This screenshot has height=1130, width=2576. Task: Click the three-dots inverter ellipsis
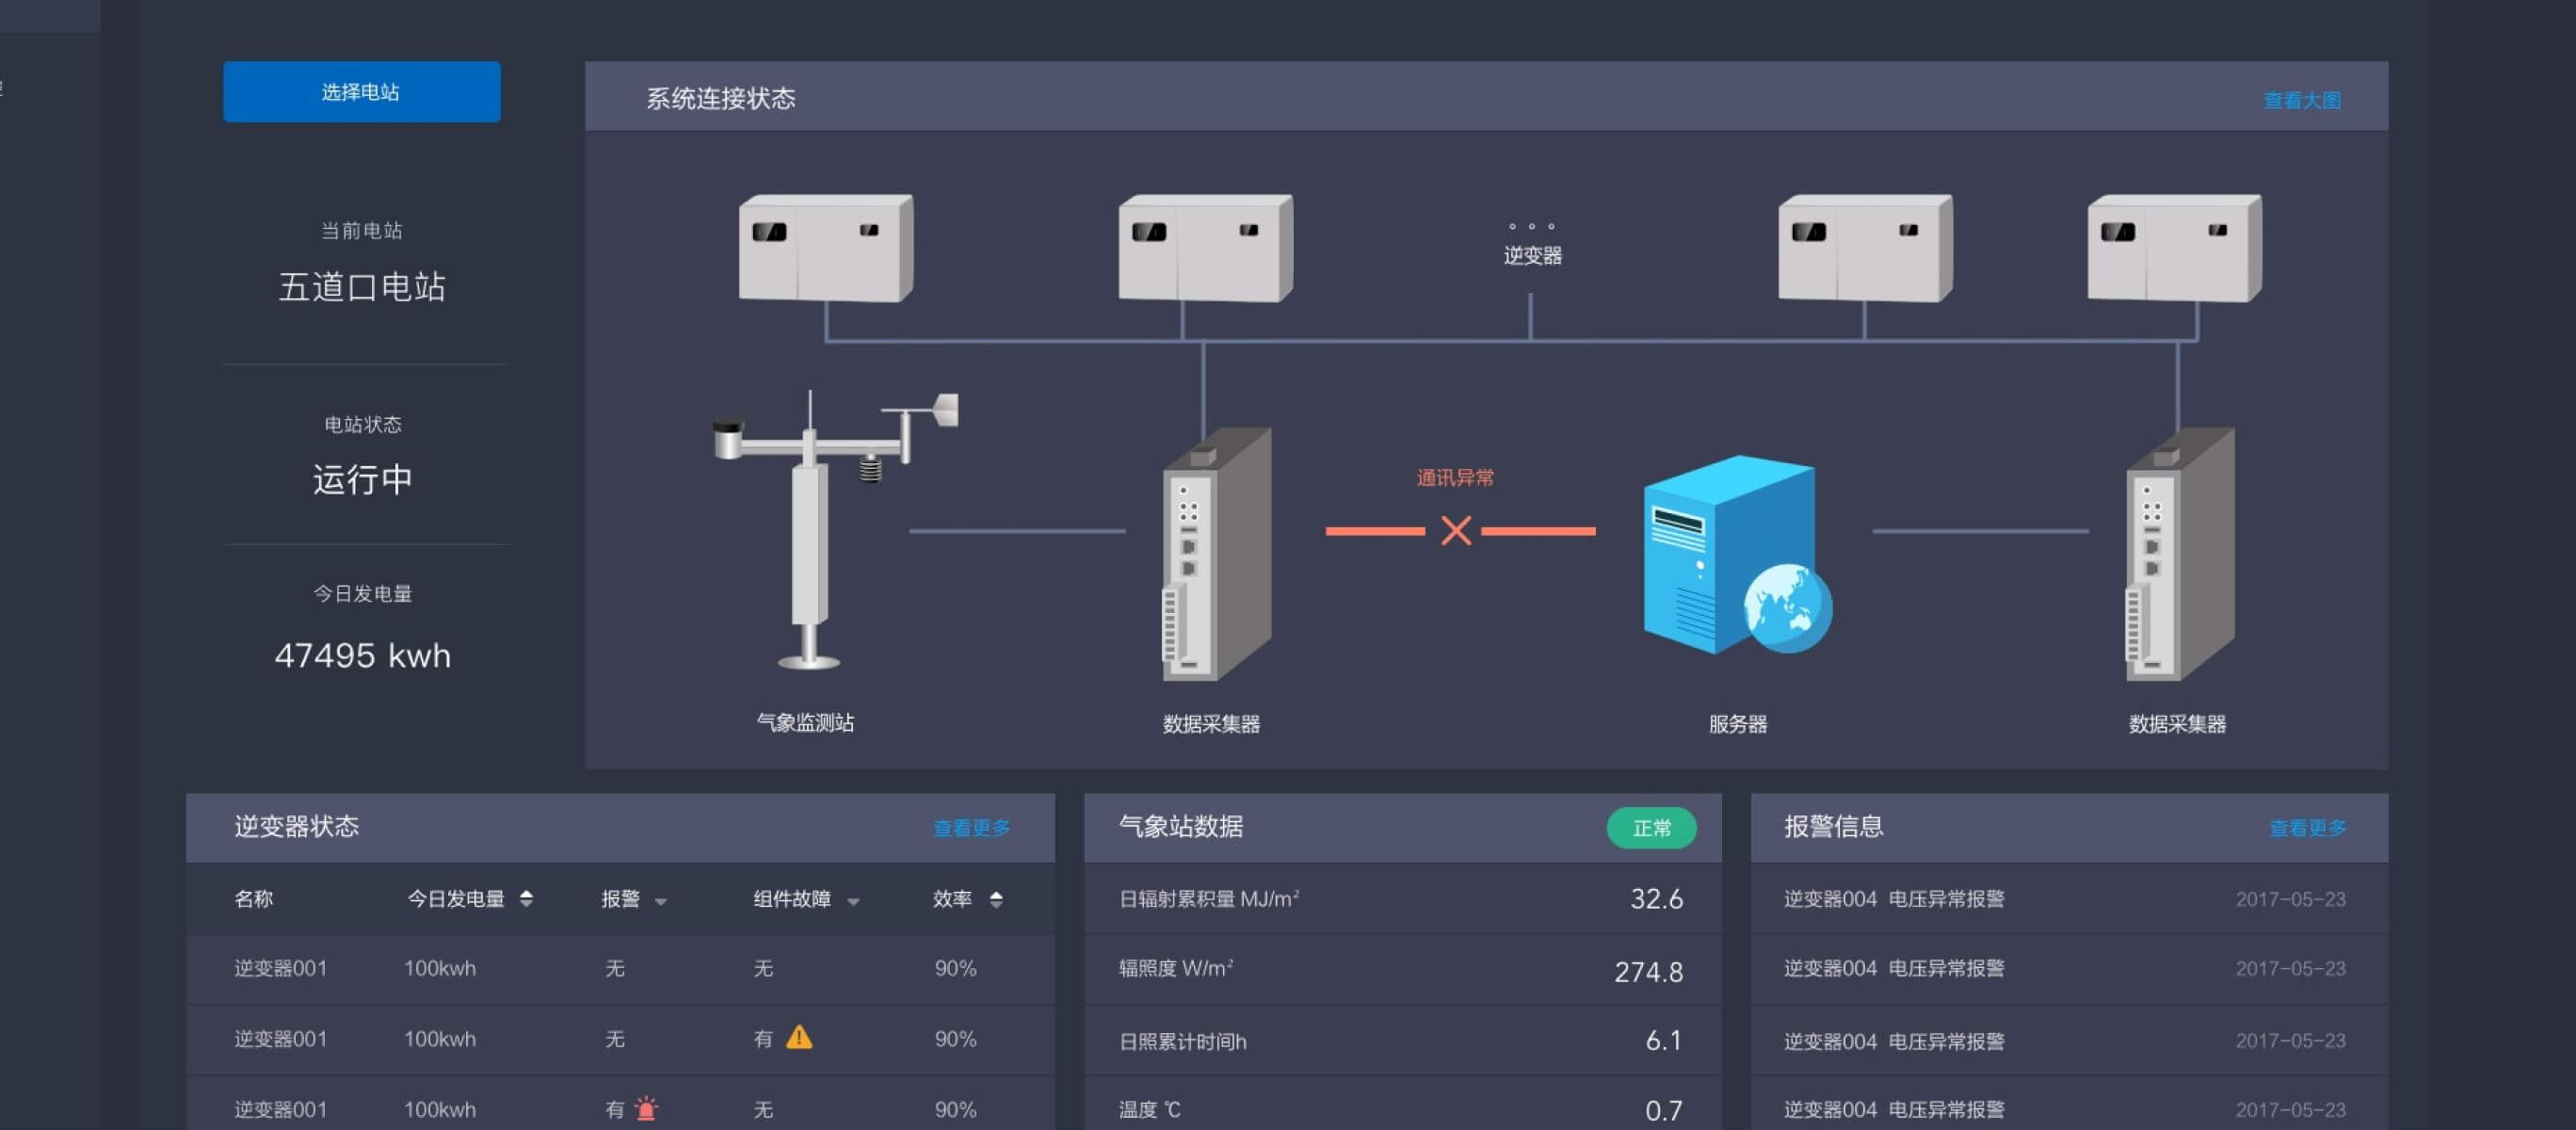coord(1531,227)
